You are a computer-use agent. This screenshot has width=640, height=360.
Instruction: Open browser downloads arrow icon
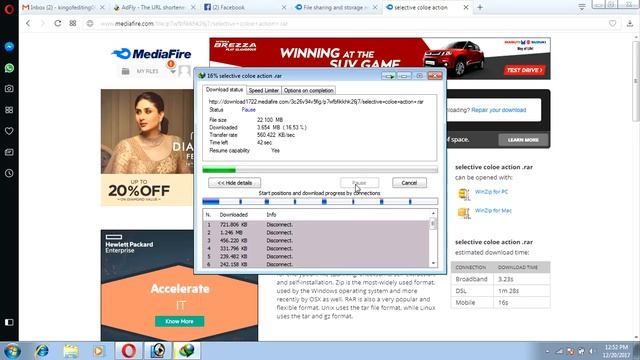pos(630,24)
